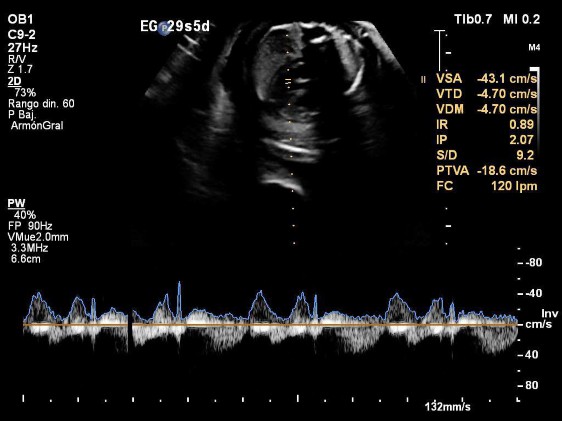Click the S/D ratio result row

(x=485, y=155)
